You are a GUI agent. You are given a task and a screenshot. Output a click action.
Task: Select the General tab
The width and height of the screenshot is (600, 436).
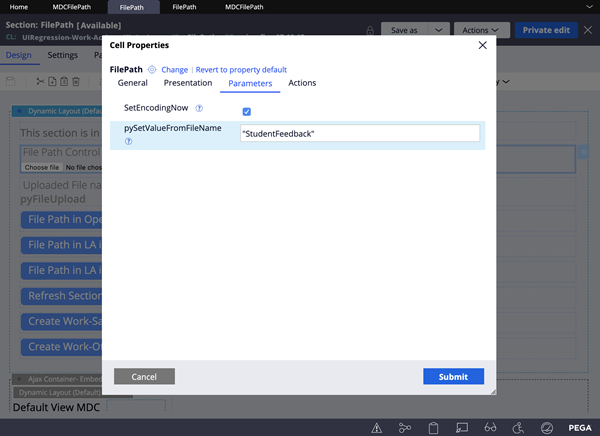[x=133, y=83]
